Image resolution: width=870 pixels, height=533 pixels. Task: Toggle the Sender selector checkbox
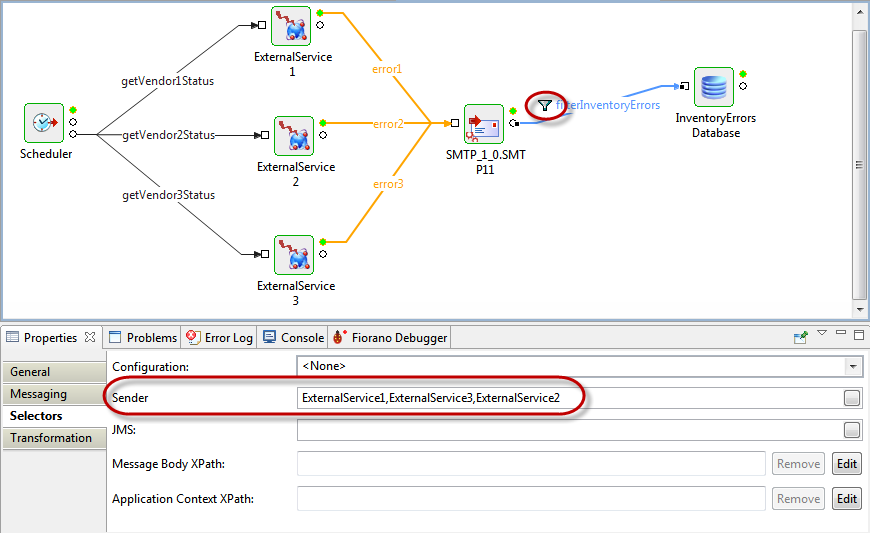pyautogui.click(x=851, y=399)
